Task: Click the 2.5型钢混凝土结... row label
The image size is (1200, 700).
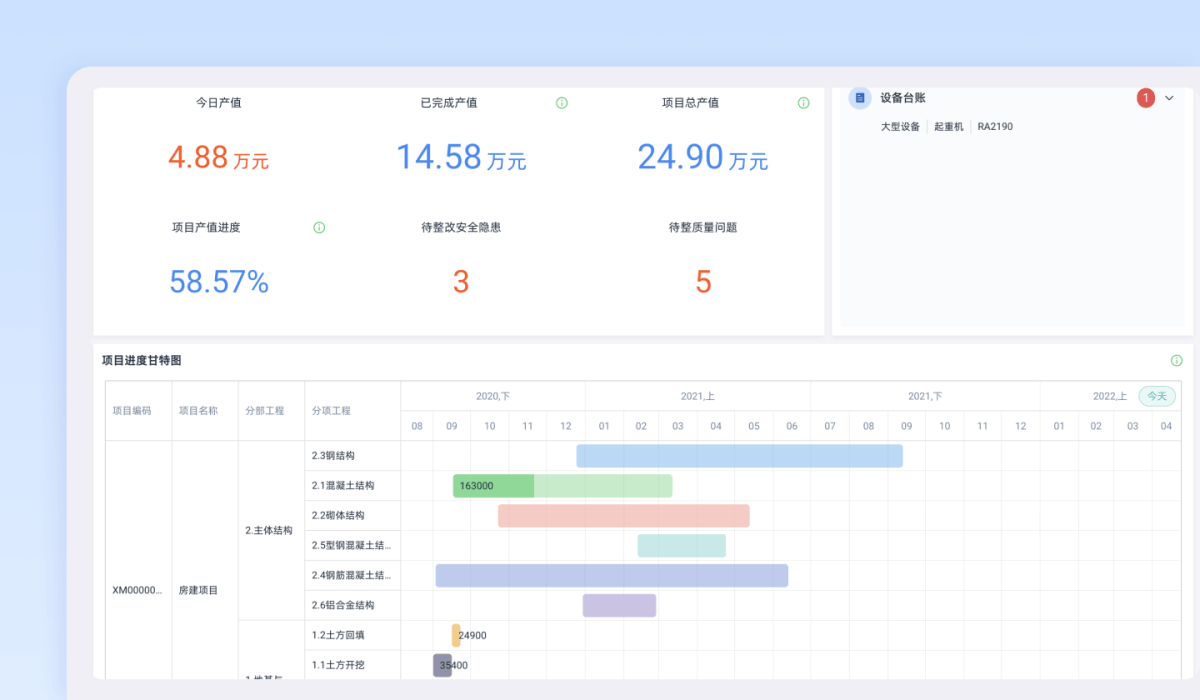Action: pyautogui.click(x=352, y=546)
